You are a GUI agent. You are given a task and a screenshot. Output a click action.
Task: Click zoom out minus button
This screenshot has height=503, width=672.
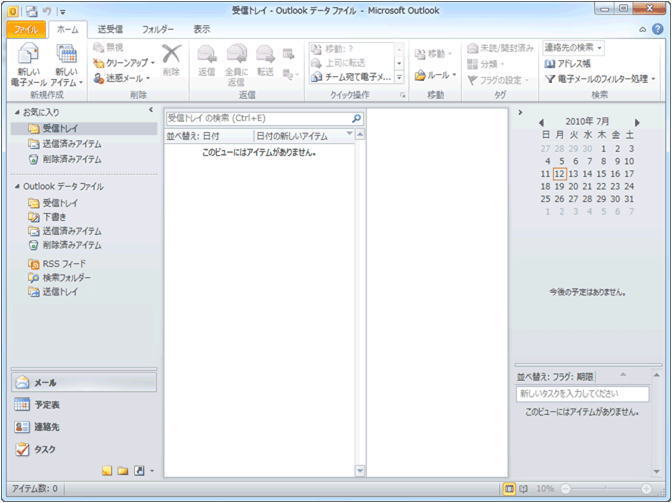[566, 489]
